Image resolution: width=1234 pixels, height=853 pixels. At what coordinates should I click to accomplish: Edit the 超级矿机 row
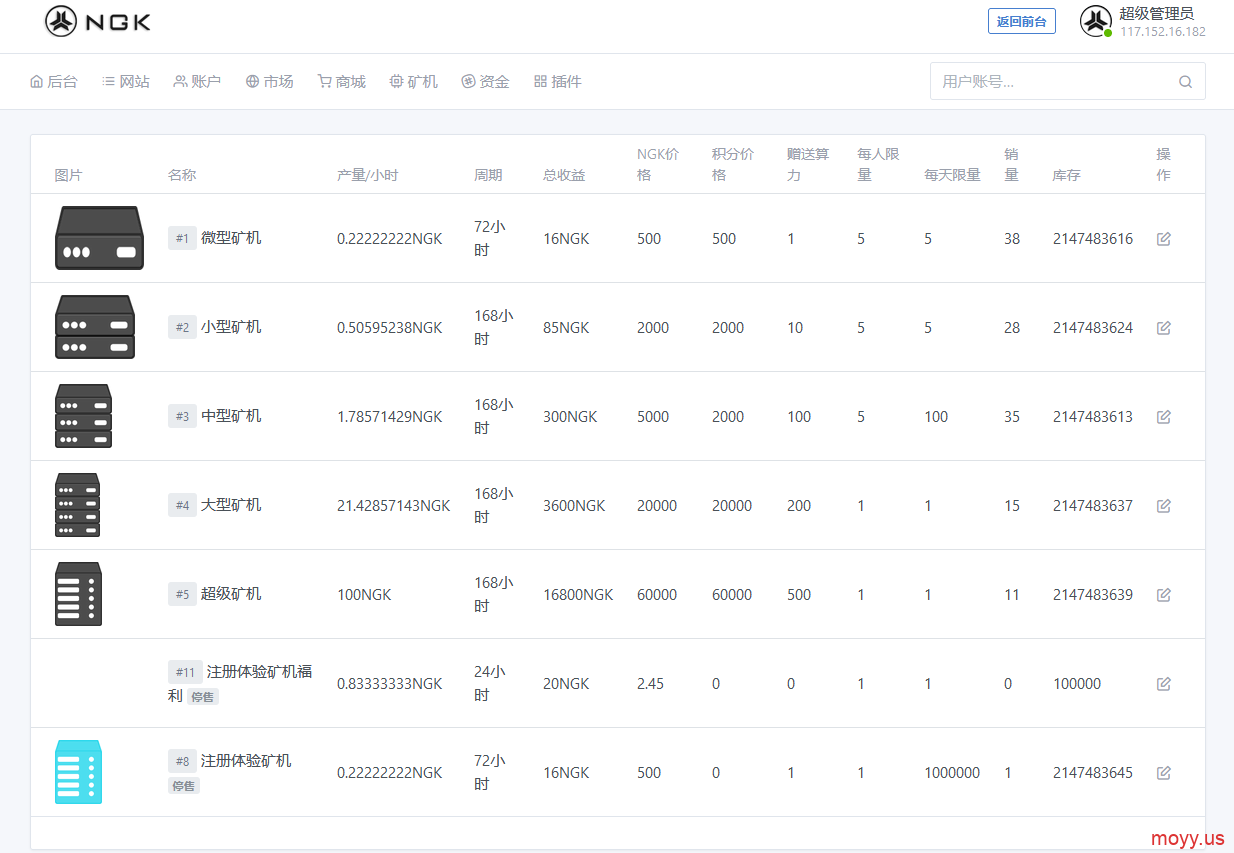point(1164,595)
